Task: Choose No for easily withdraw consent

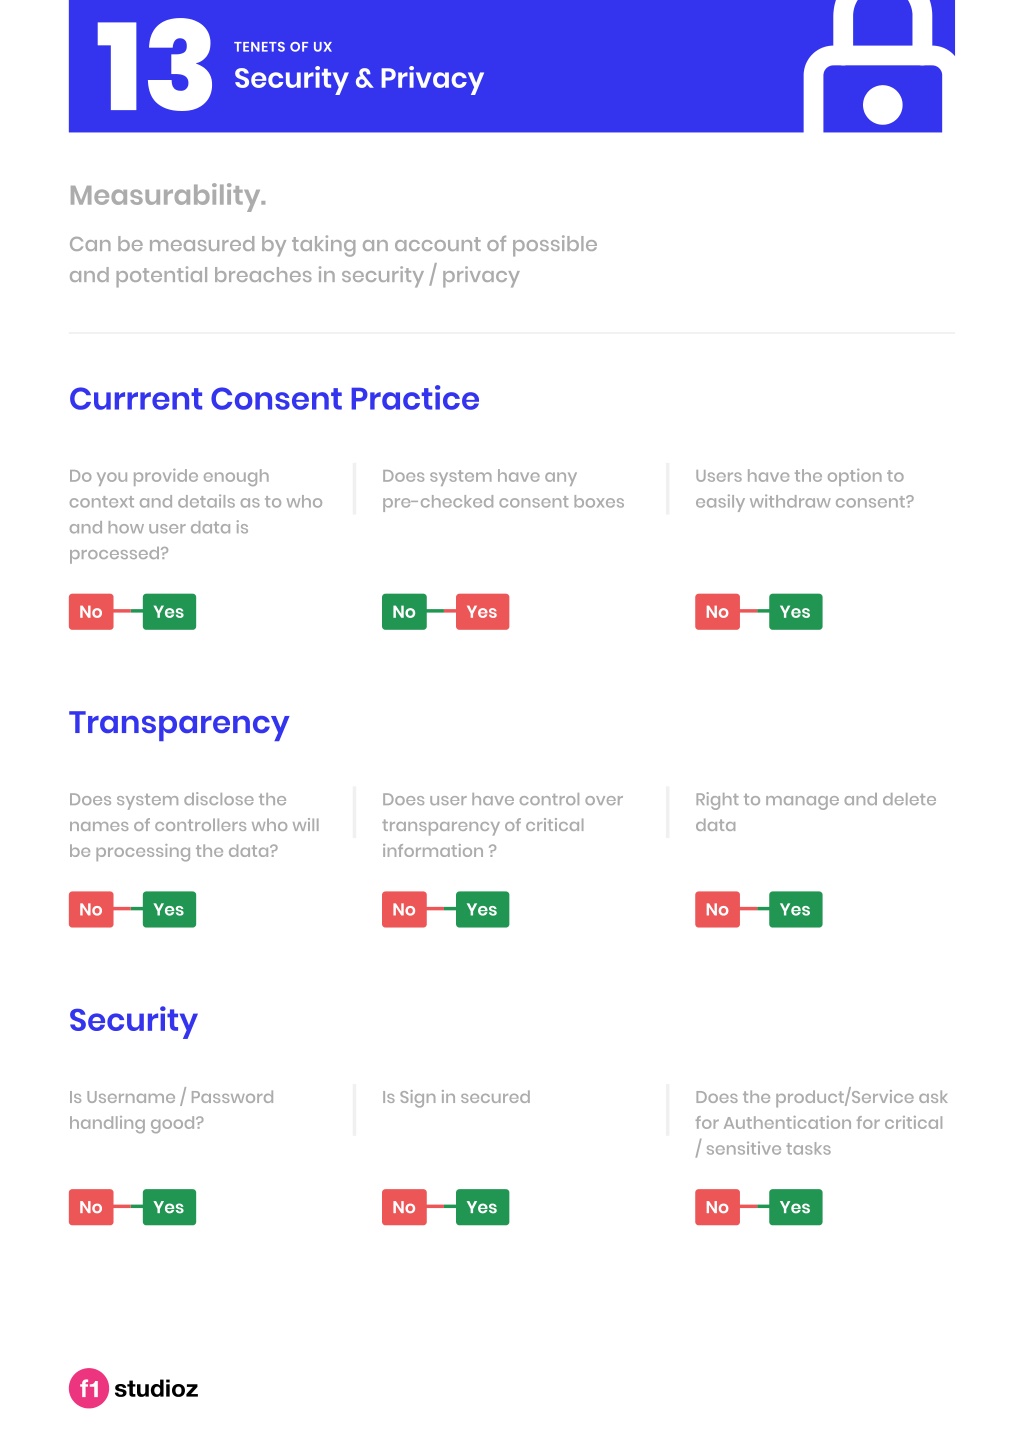Action: tap(717, 612)
